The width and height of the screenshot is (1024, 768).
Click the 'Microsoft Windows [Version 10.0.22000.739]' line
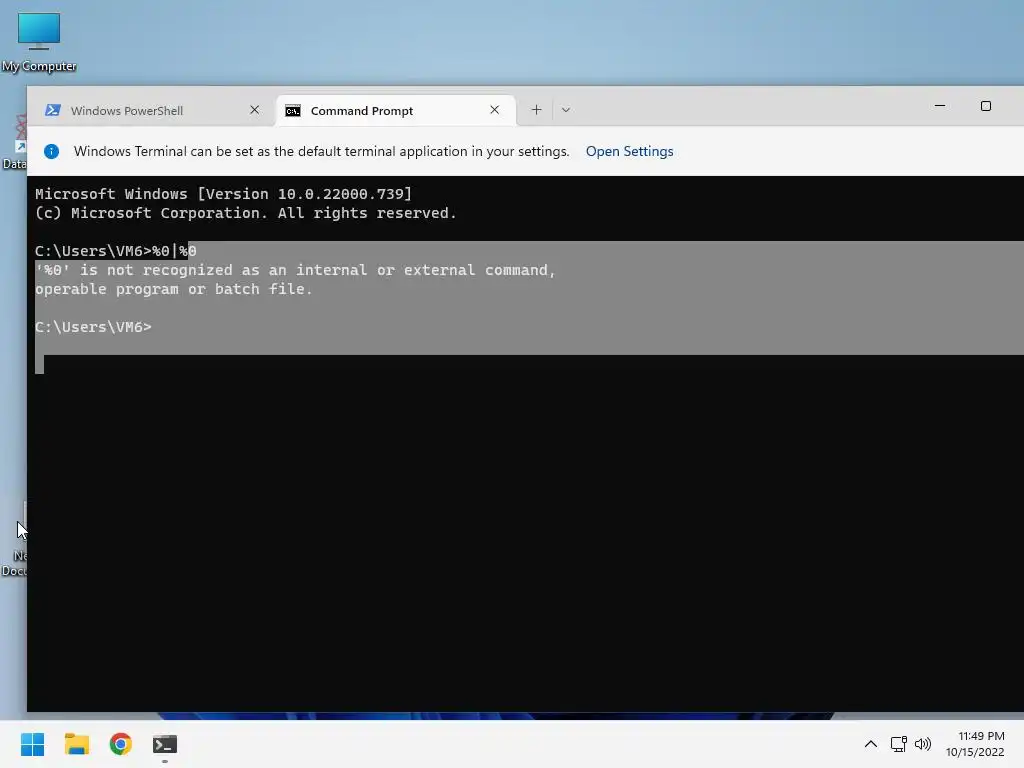(223, 194)
